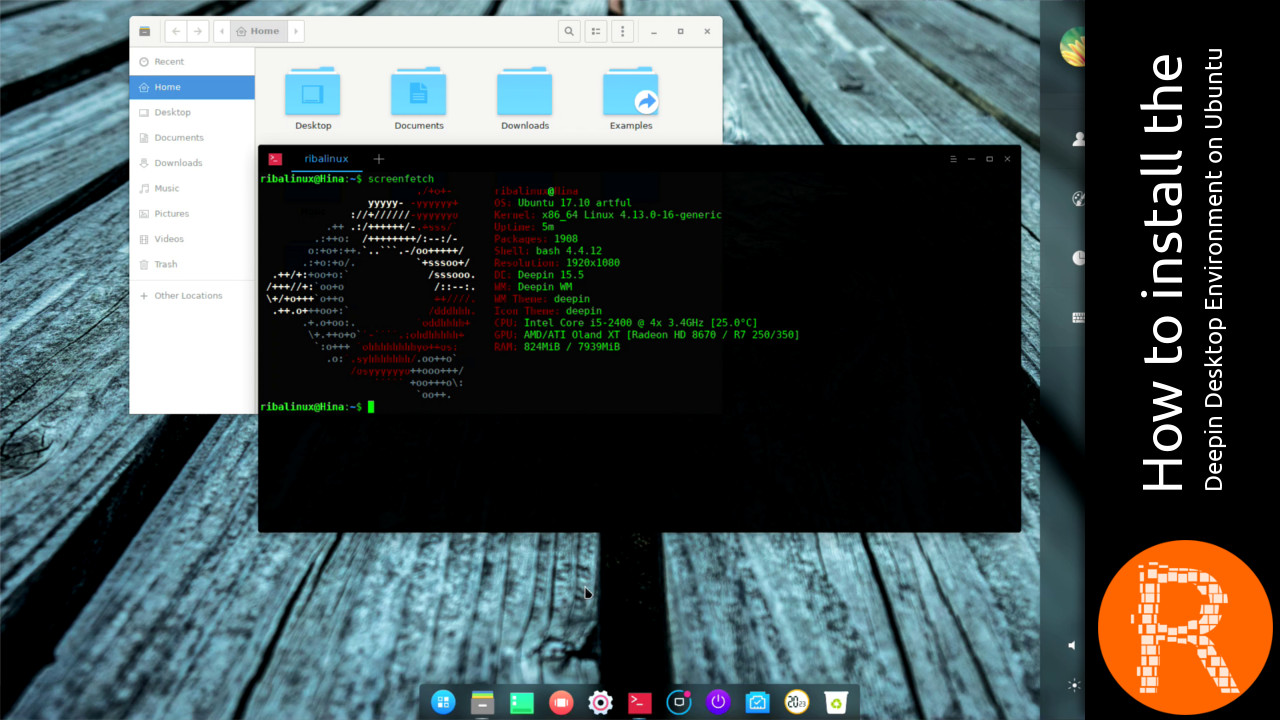The width and height of the screenshot is (1280, 720).
Task: Select Videos in Files sidebar
Action: pos(192,239)
